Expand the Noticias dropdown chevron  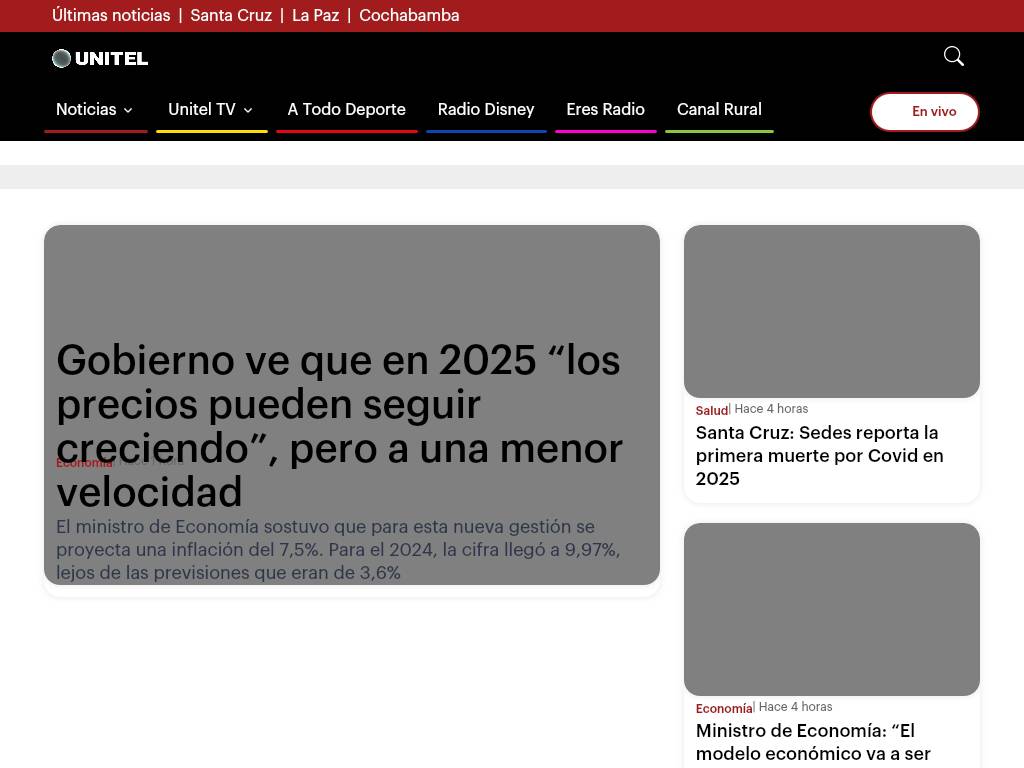[128, 110]
